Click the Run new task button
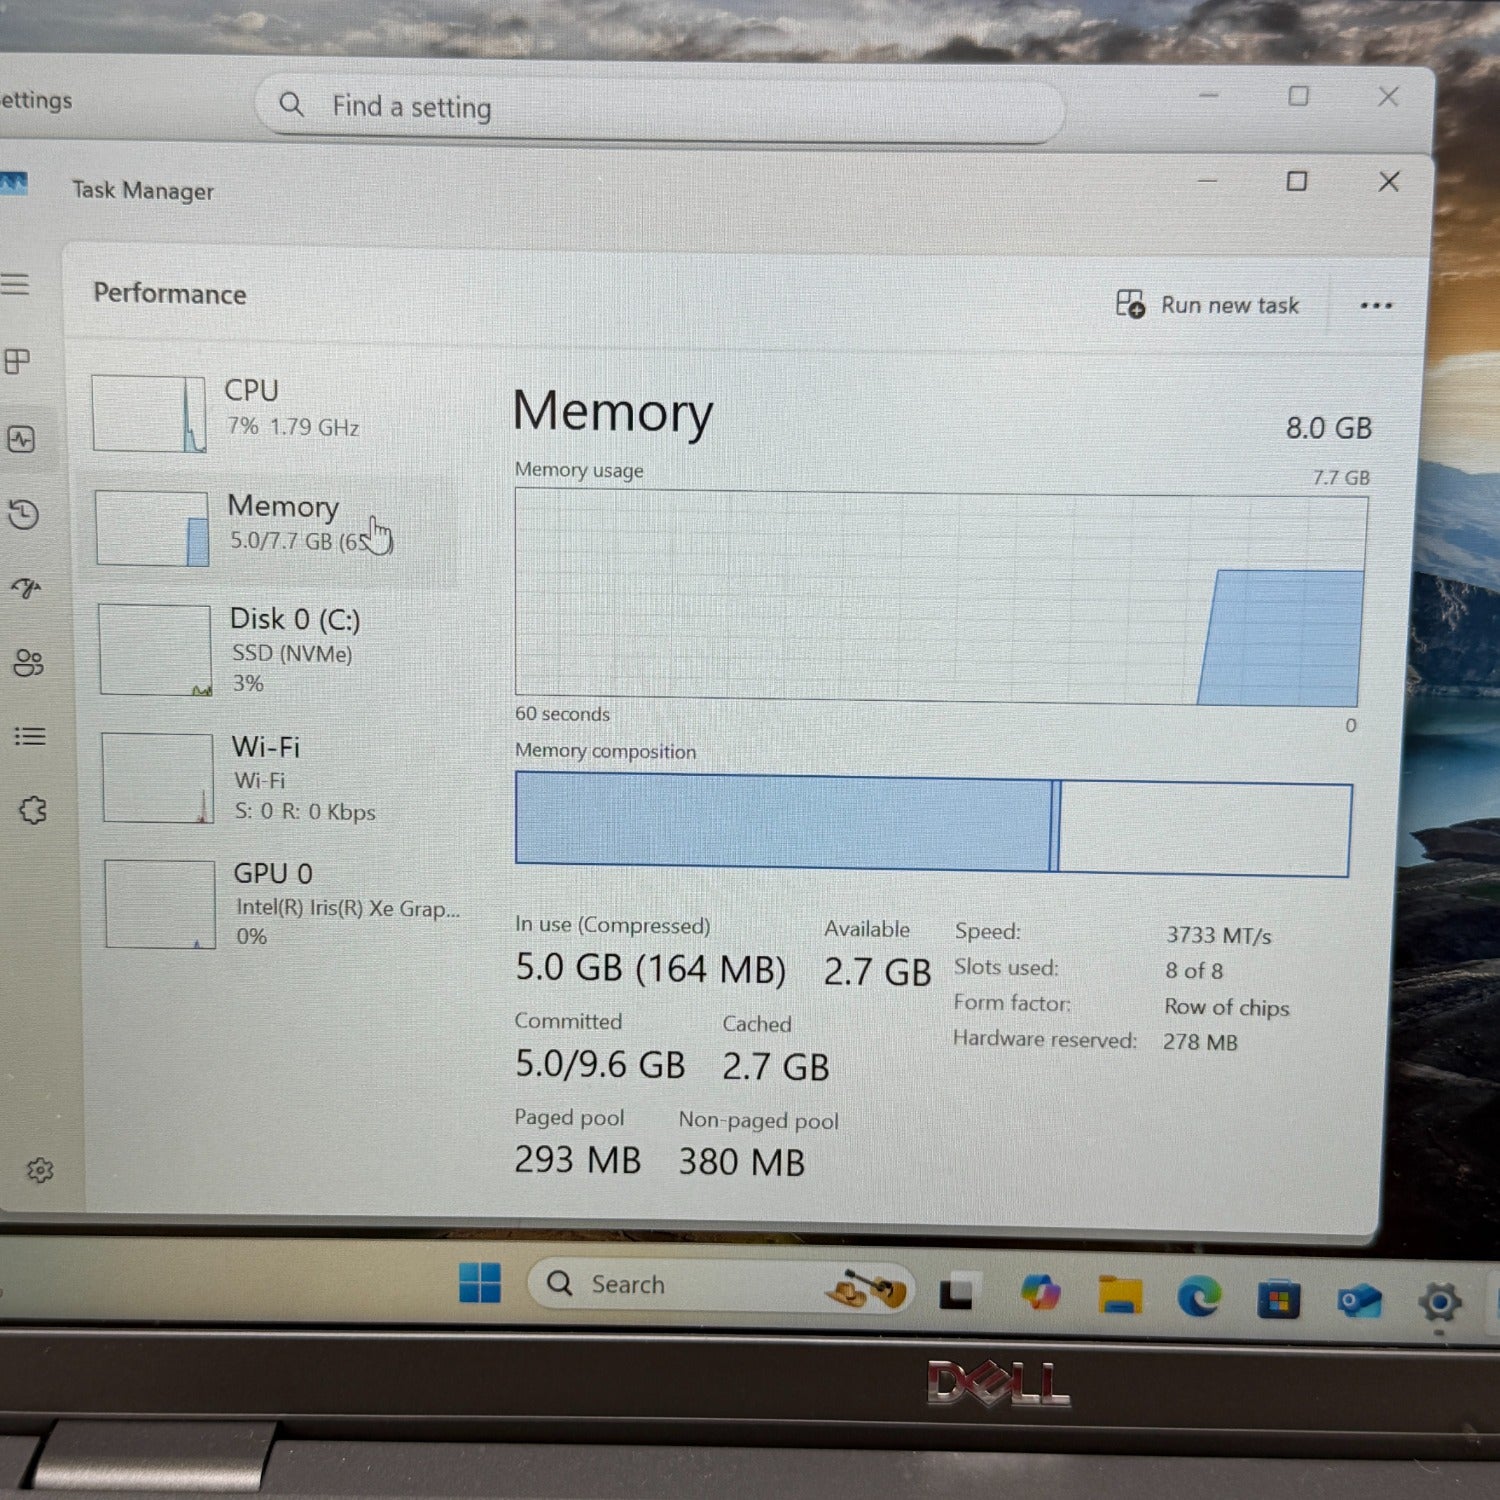The width and height of the screenshot is (1500, 1500). pos(1208,305)
